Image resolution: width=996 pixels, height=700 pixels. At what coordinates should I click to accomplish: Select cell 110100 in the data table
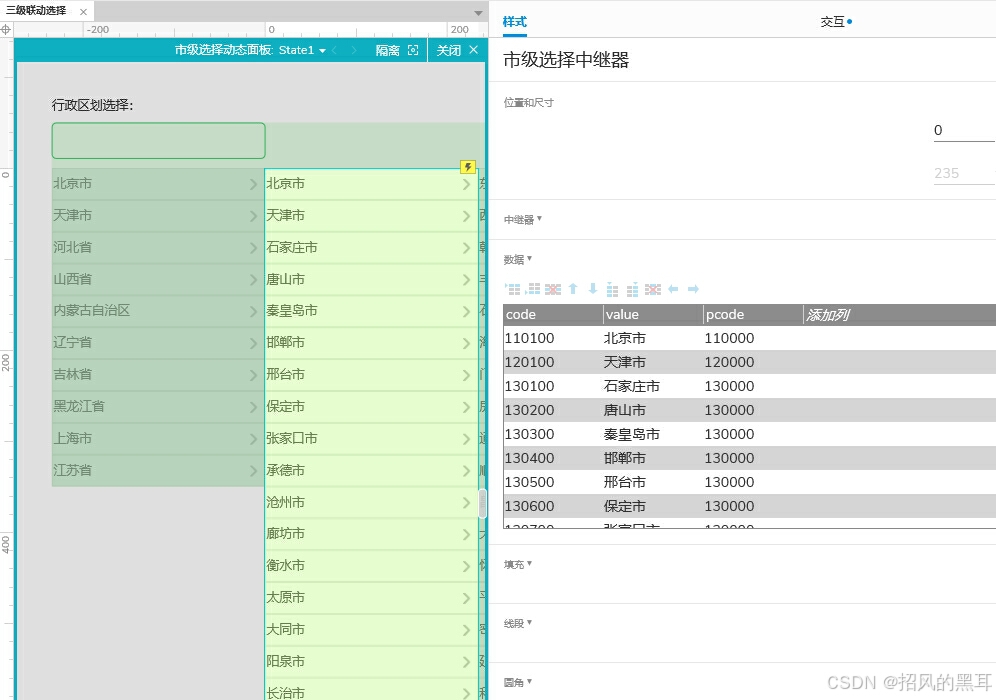coord(553,338)
